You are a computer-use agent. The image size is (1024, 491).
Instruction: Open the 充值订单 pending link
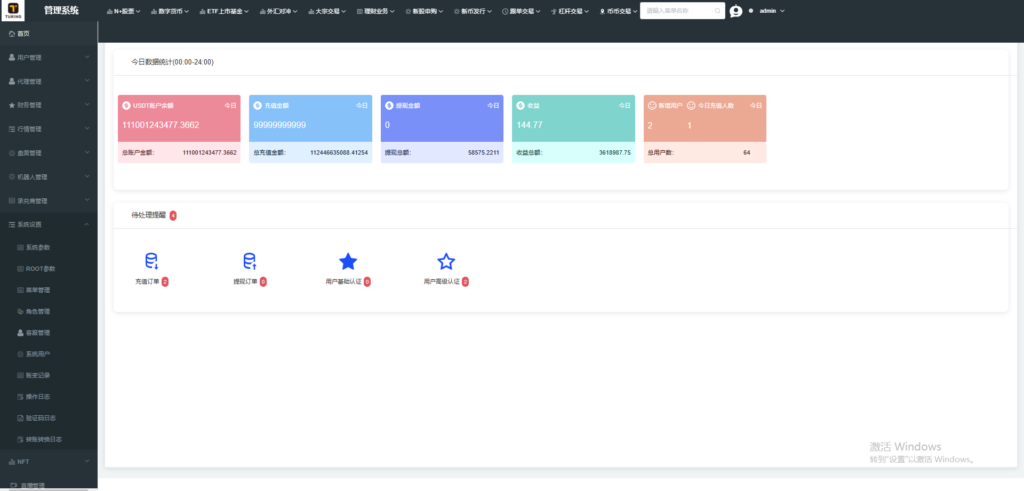tap(152, 282)
